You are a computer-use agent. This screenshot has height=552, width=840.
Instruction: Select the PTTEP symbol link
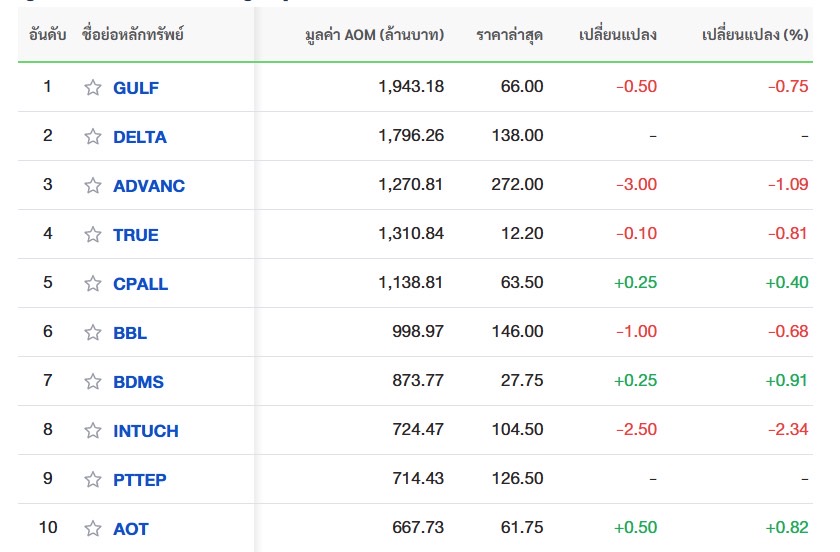click(x=139, y=480)
